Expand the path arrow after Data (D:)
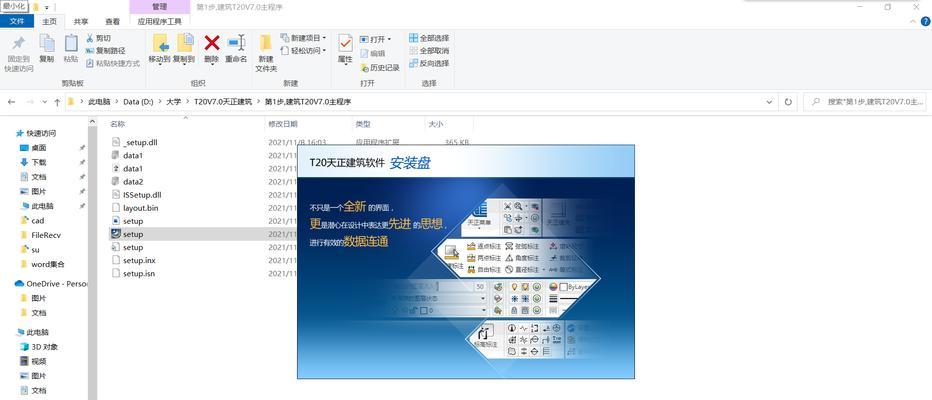Image resolution: width=932 pixels, height=400 pixels. click(159, 102)
